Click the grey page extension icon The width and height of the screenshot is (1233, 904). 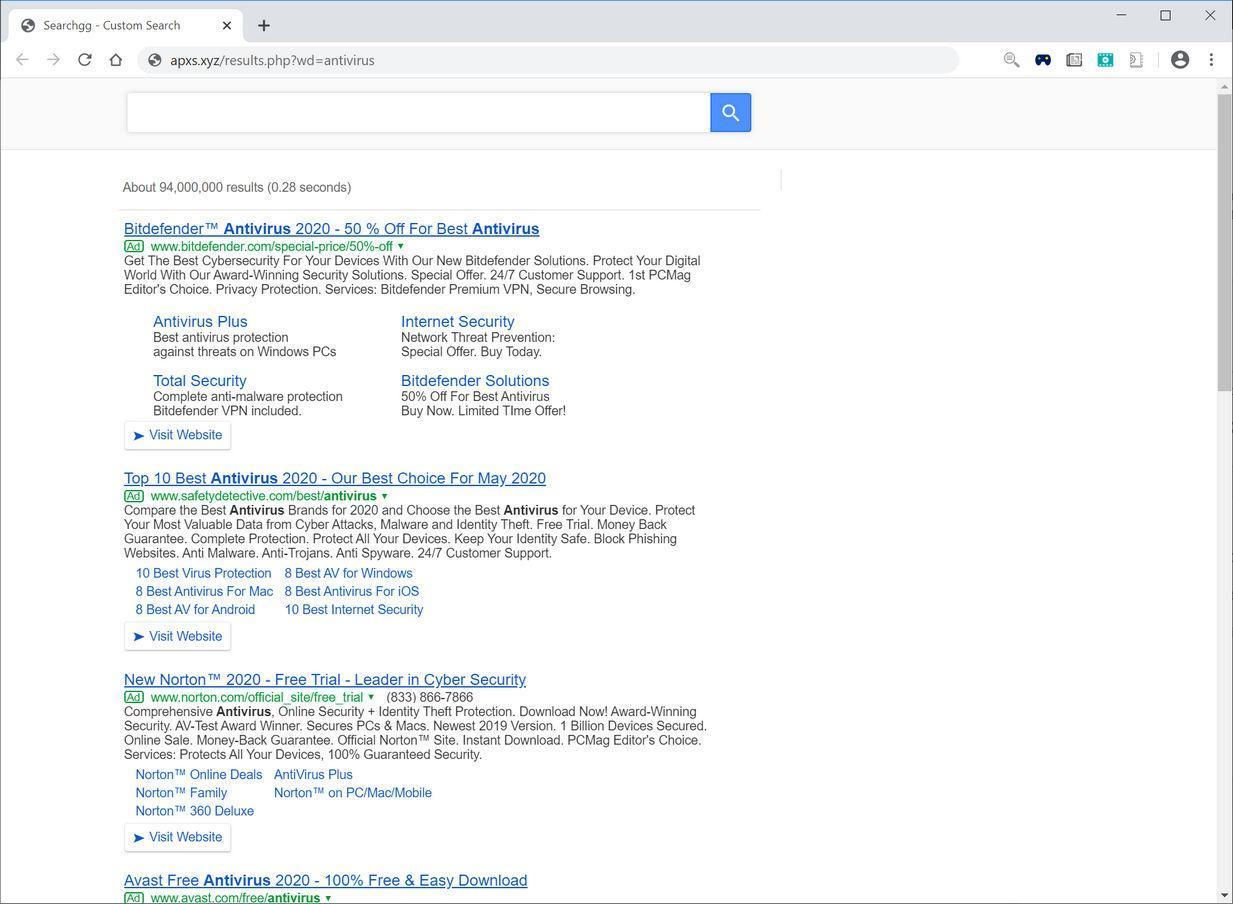pyautogui.click(x=1136, y=60)
